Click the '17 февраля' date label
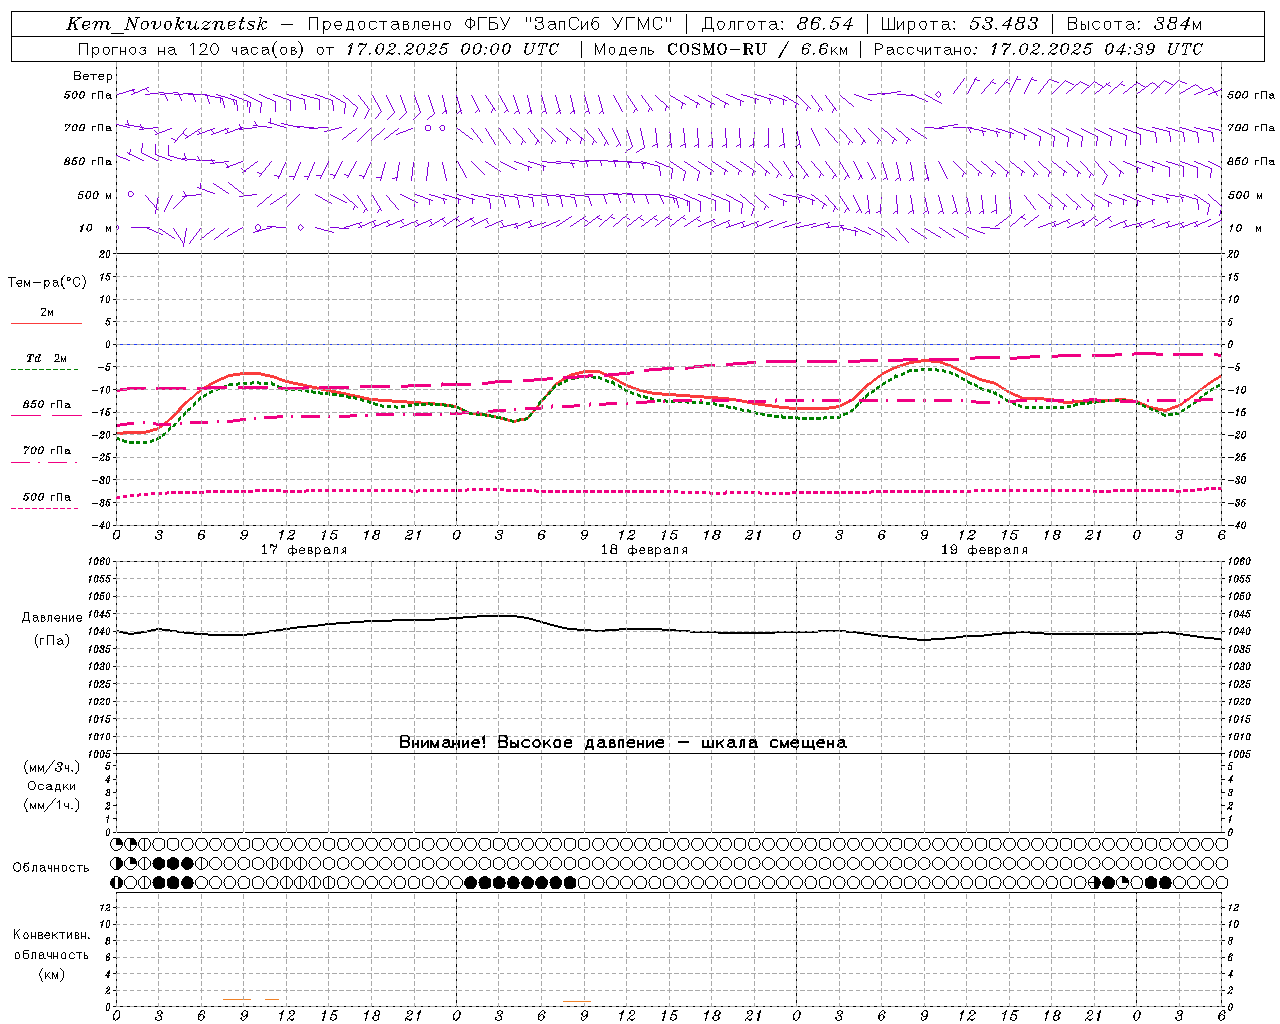The image size is (1280, 1024). (304, 550)
